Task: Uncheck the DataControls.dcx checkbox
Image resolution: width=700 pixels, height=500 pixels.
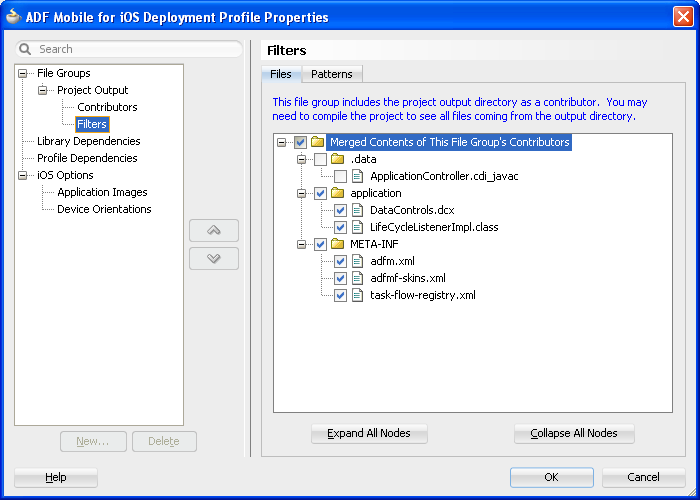Action: [x=340, y=210]
